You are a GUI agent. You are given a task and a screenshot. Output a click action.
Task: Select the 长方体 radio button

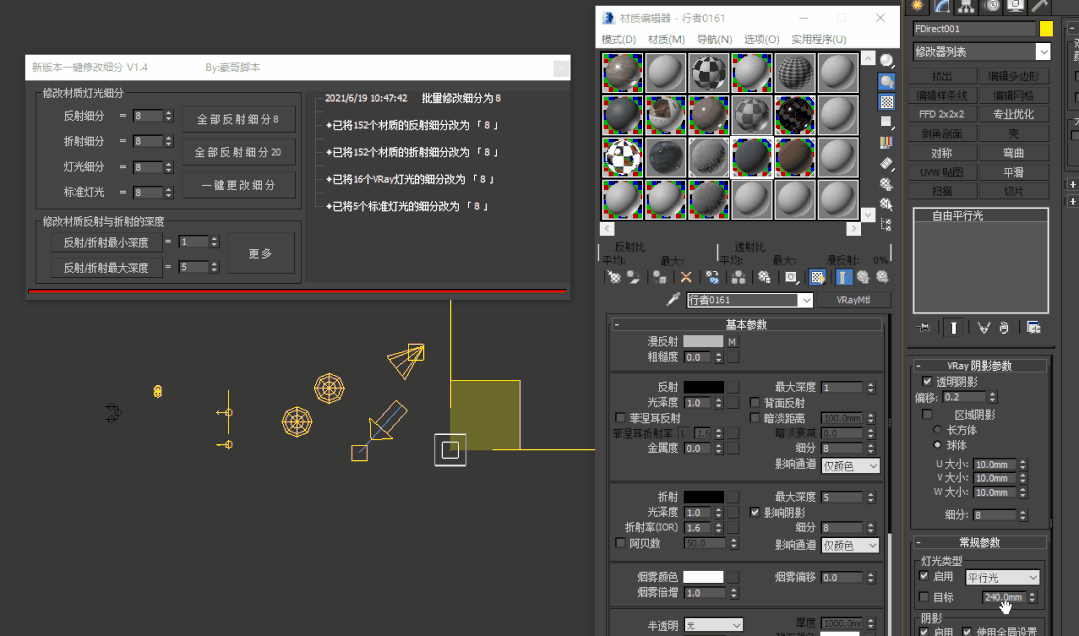click(x=937, y=430)
